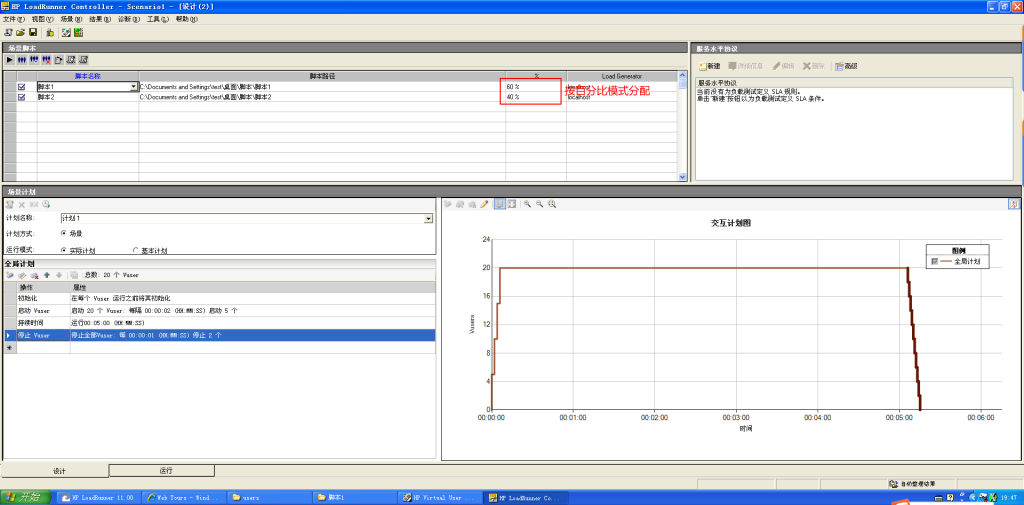Switch to the 运行 tab

coord(166,470)
